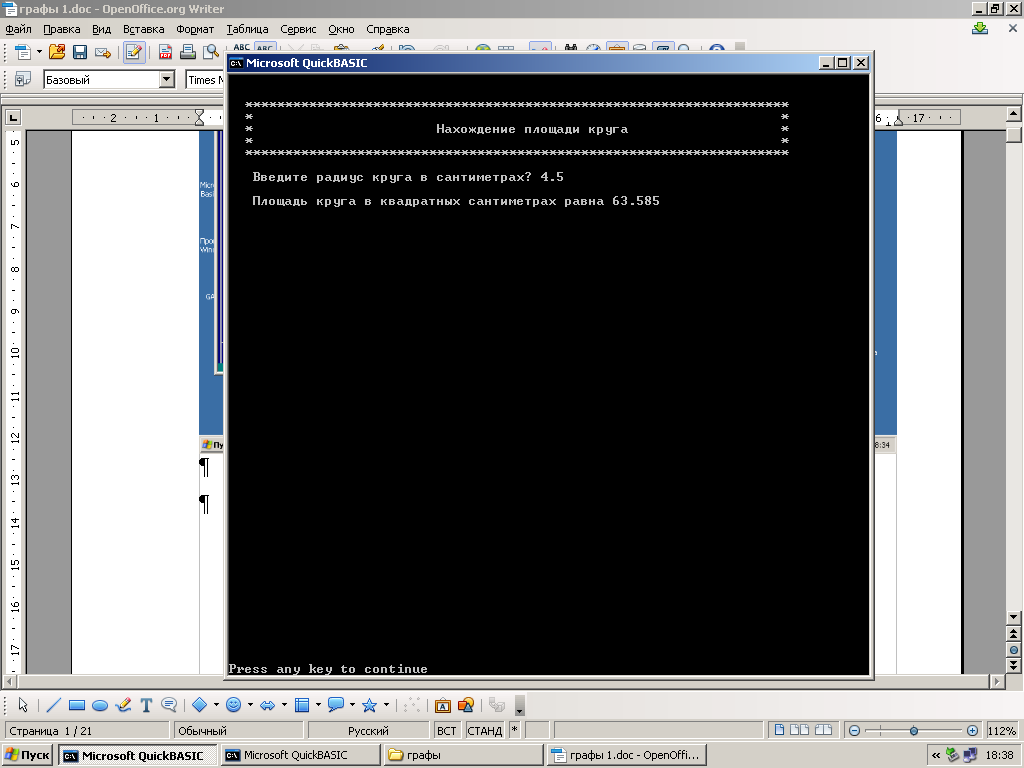Click the Save floppy disk icon
The image size is (1024, 768).
click(80, 52)
